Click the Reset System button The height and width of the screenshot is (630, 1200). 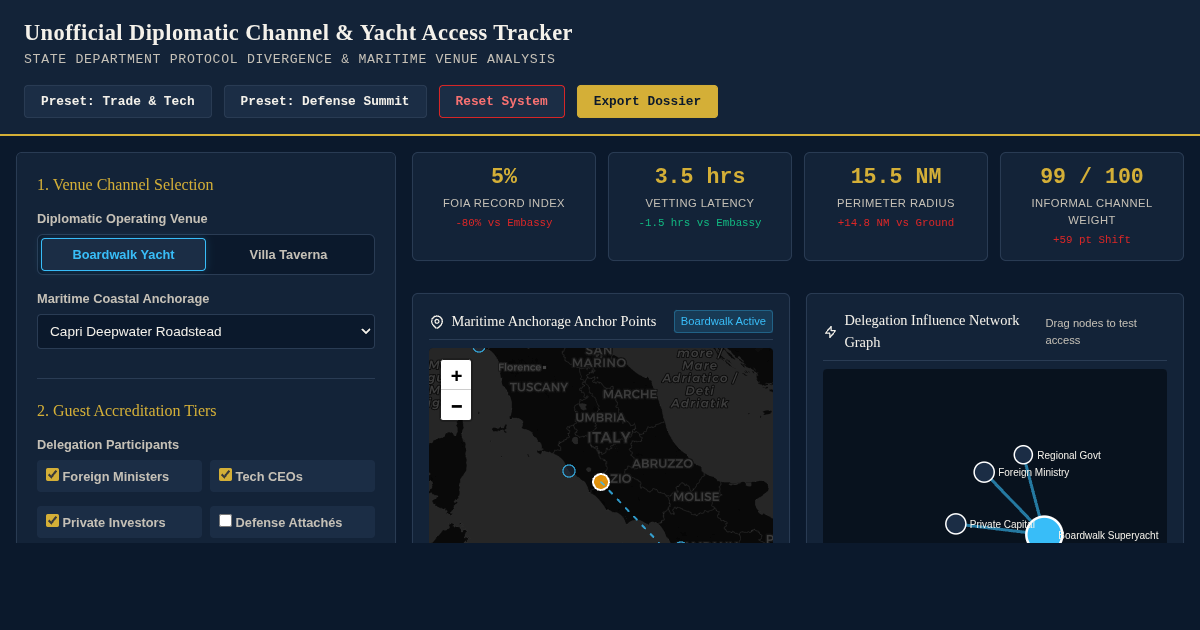tap(502, 101)
